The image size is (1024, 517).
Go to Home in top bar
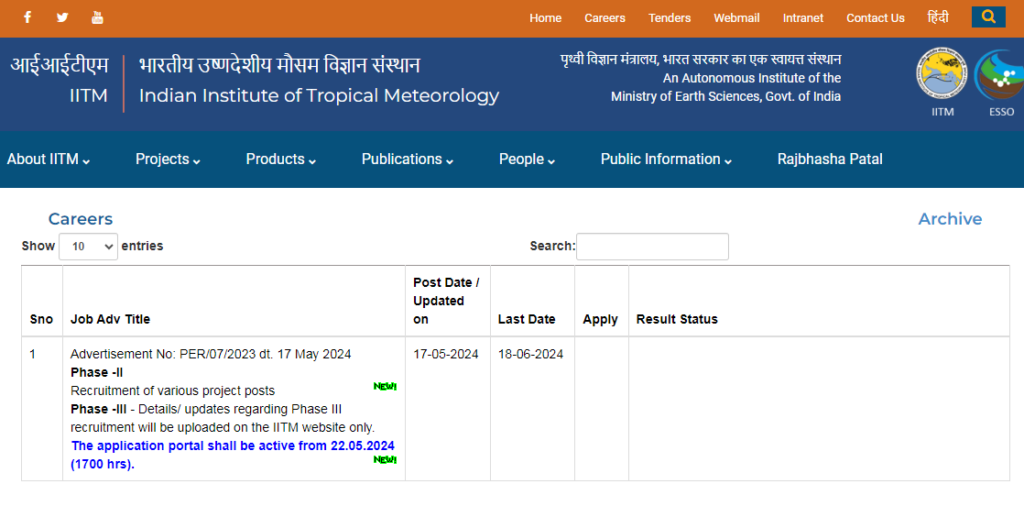545,18
